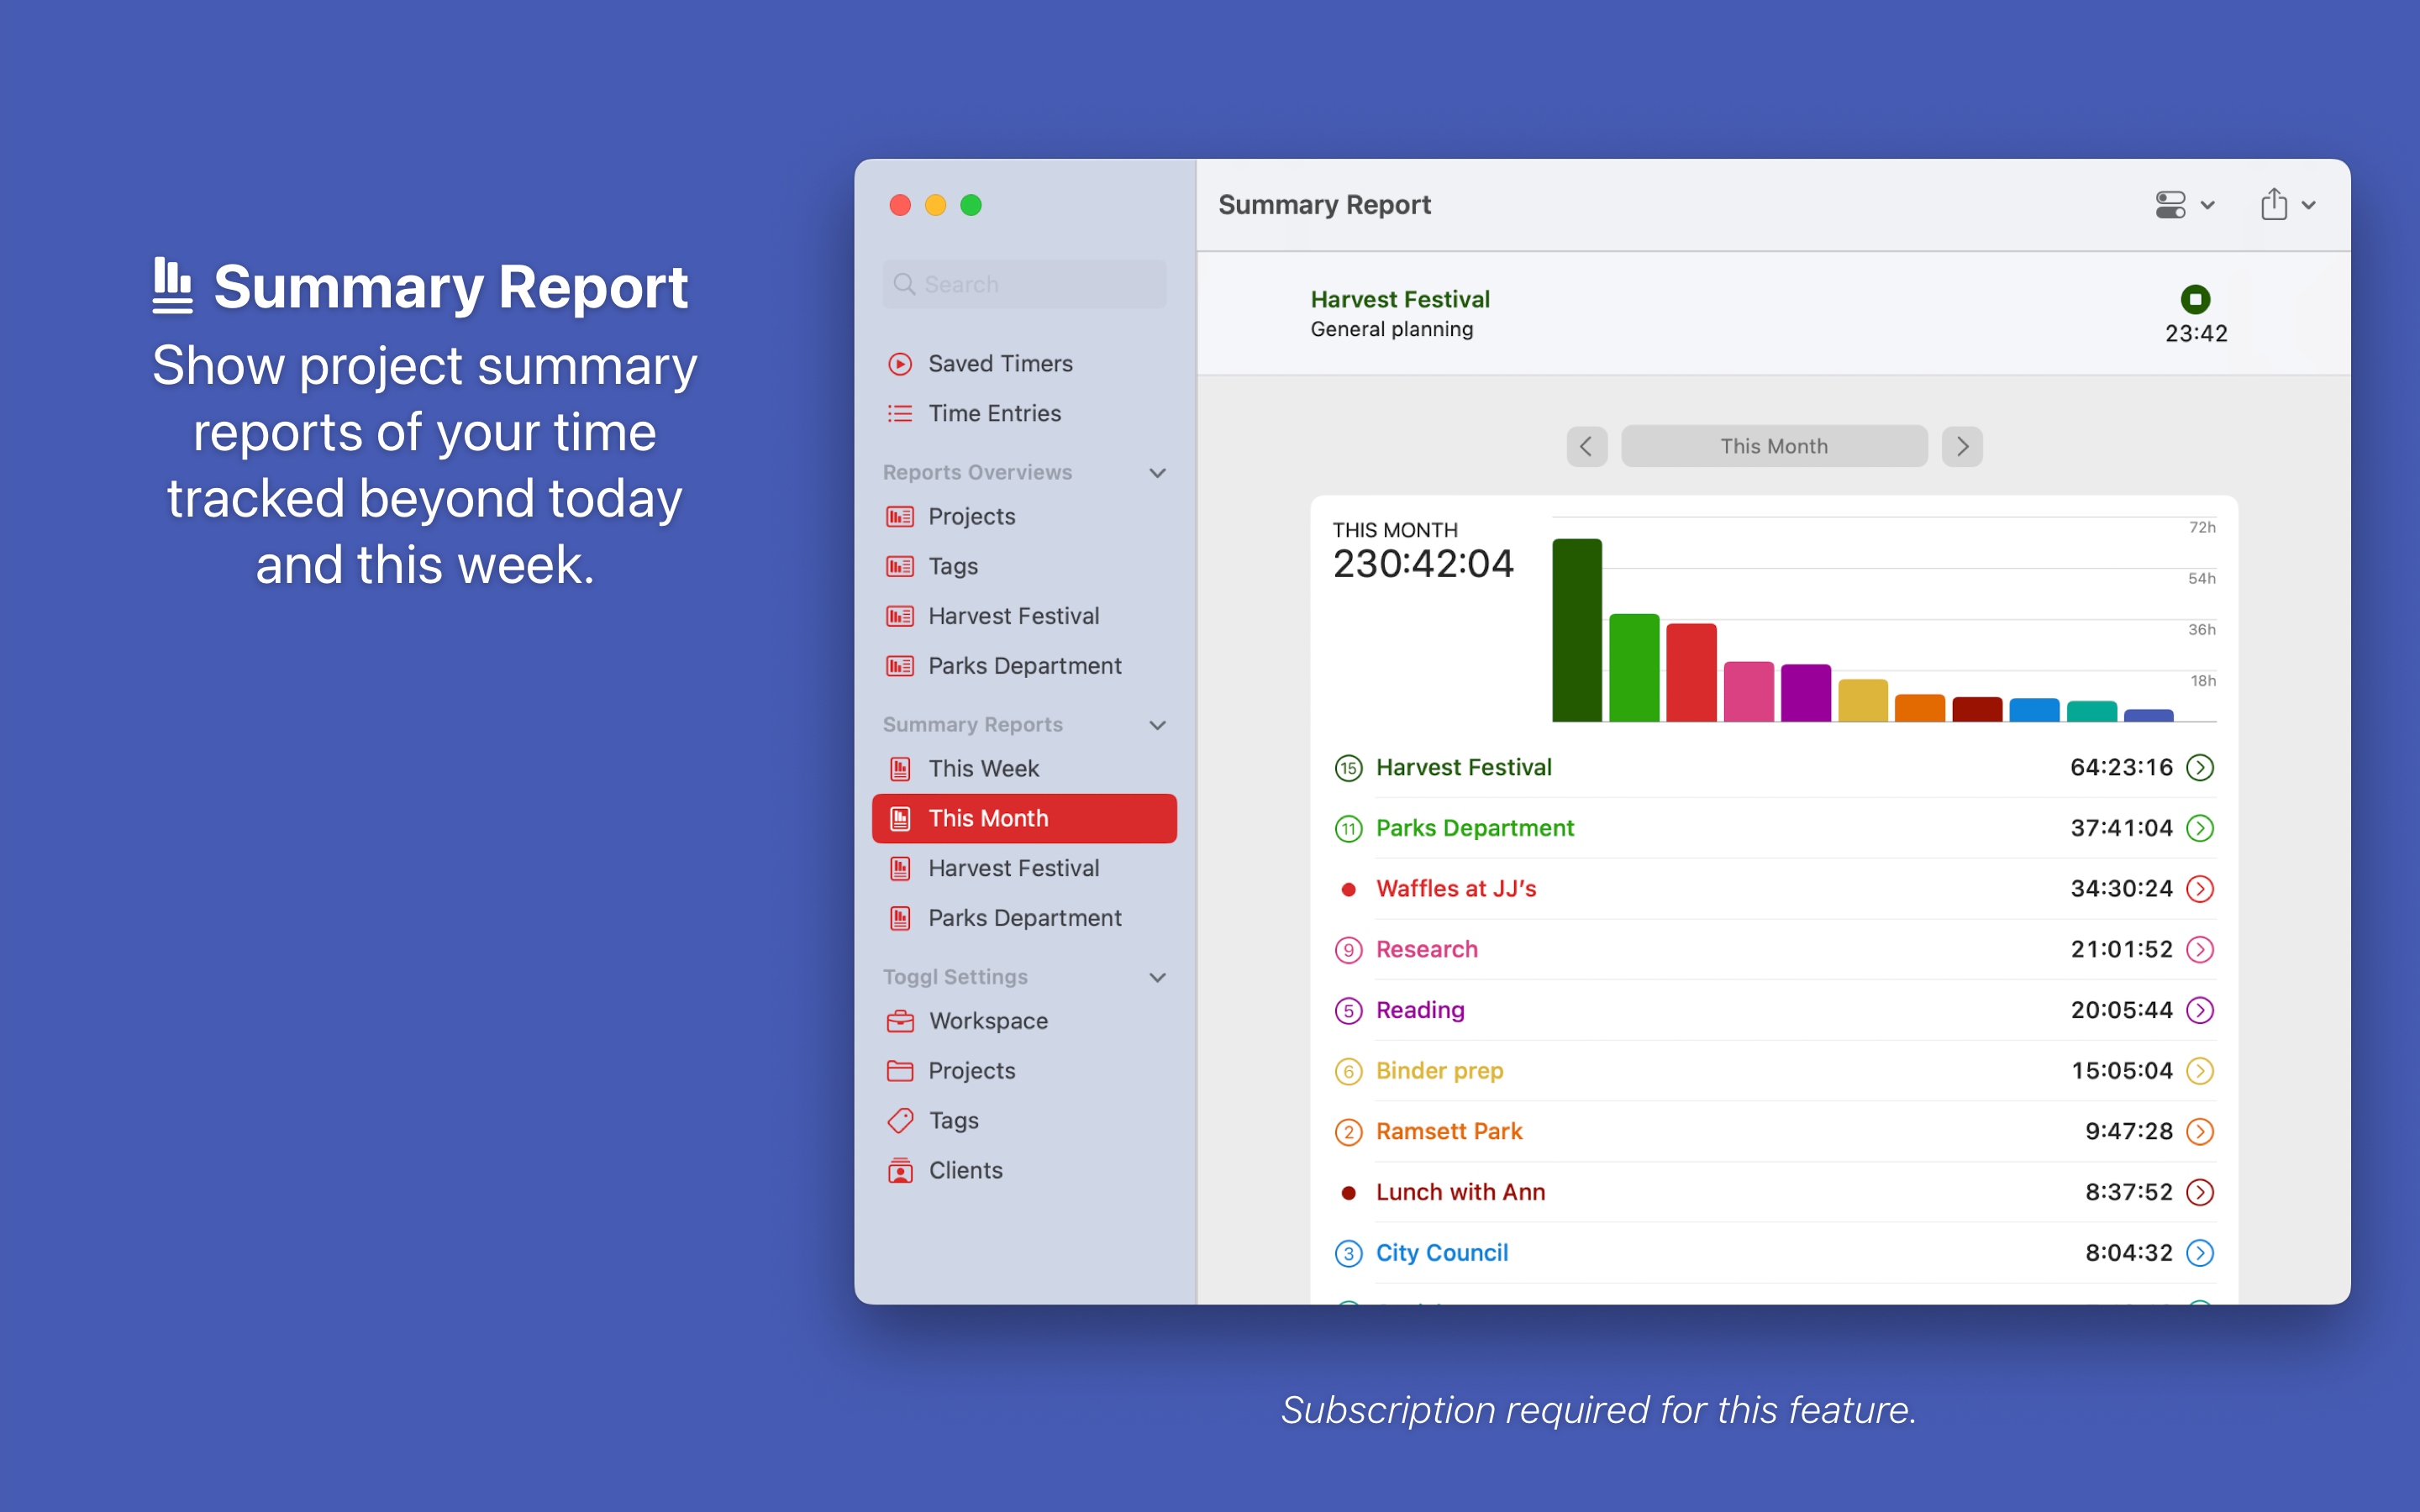The image size is (2420, 1512).
Task: Open Lunch with Ann details arrow
Action: [x=2199, y=1192]
